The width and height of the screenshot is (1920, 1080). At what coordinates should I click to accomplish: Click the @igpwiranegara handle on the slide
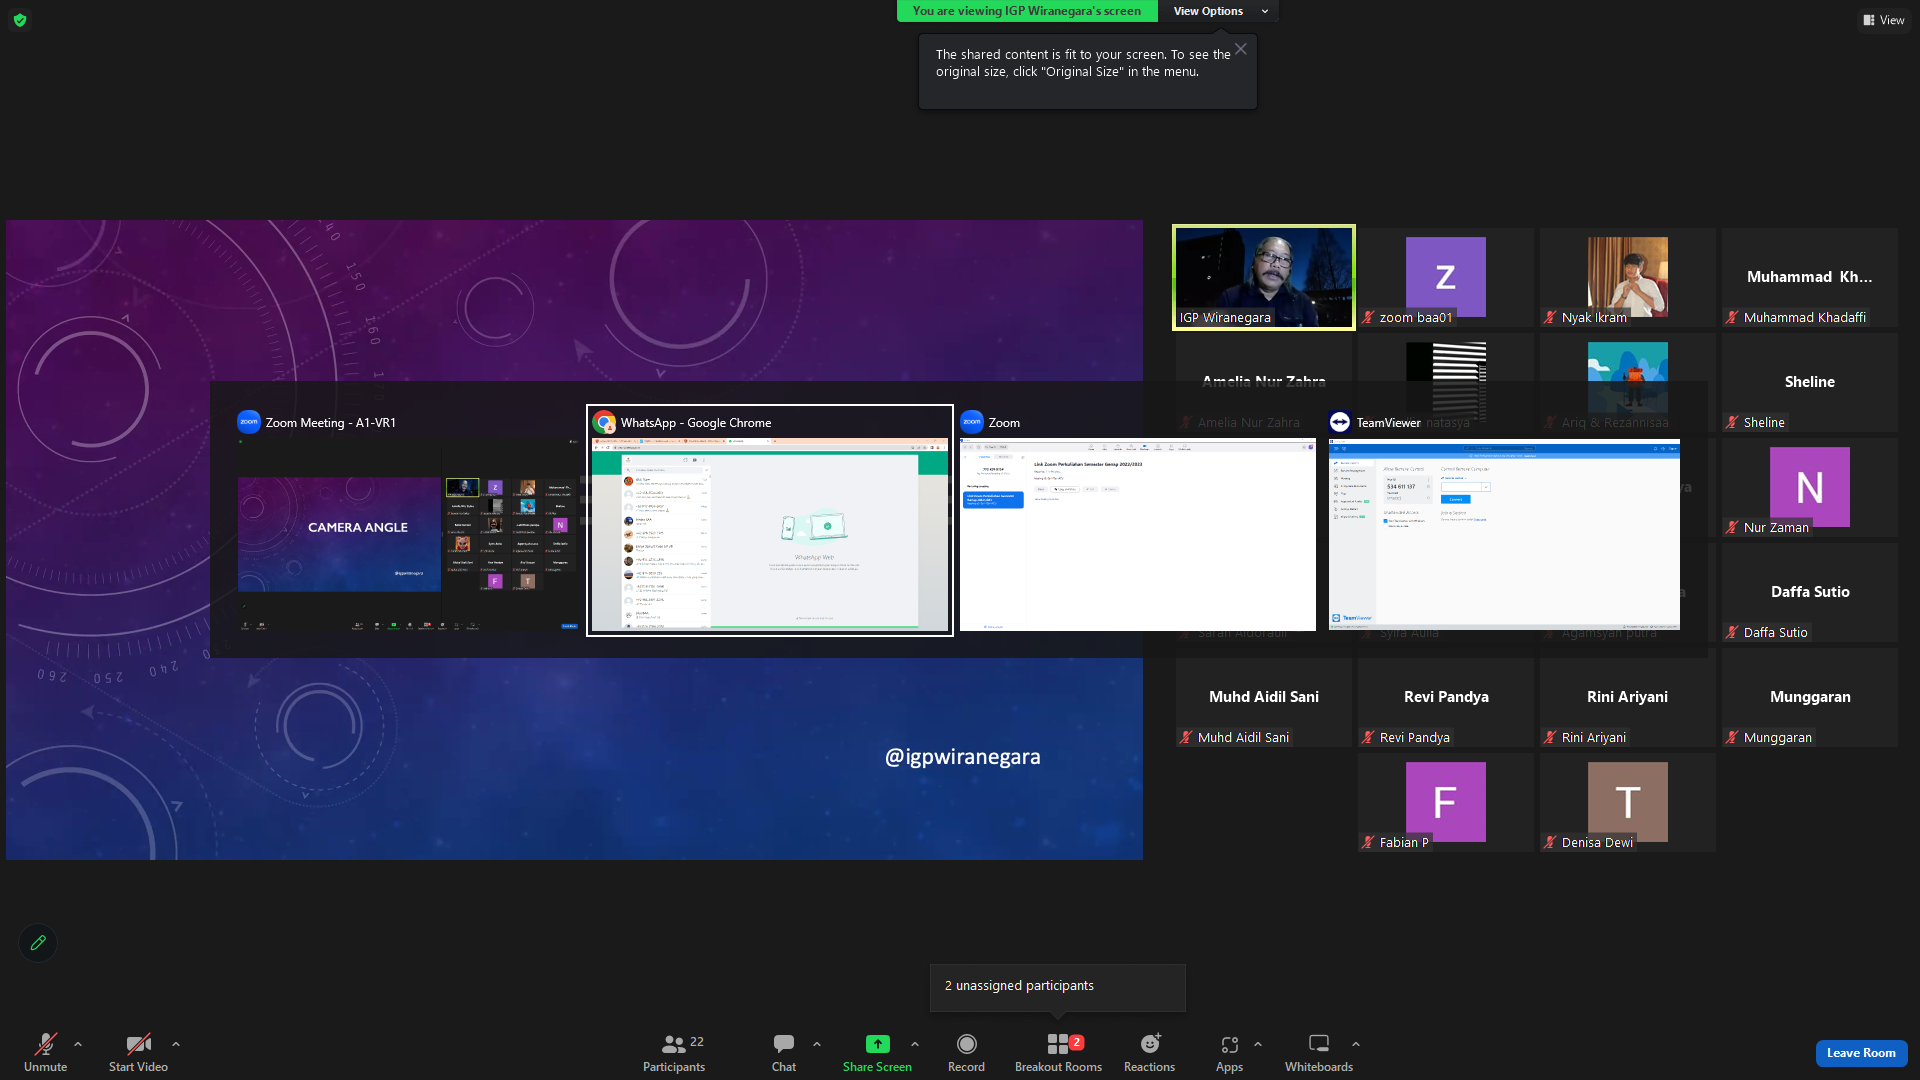[963, 757]
